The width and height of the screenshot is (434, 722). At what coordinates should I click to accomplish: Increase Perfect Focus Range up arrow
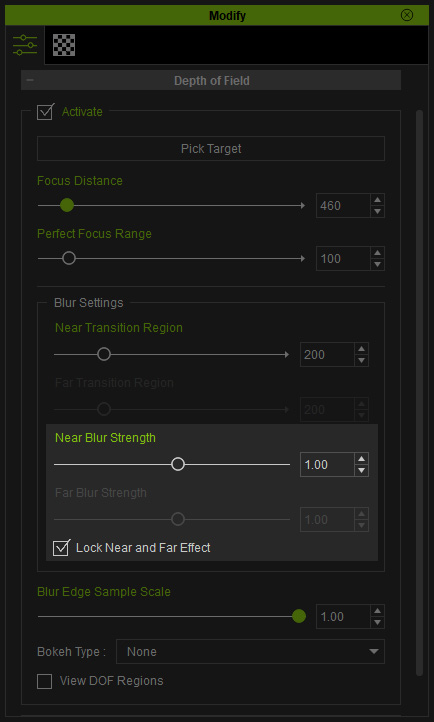(x=377, y=253)
